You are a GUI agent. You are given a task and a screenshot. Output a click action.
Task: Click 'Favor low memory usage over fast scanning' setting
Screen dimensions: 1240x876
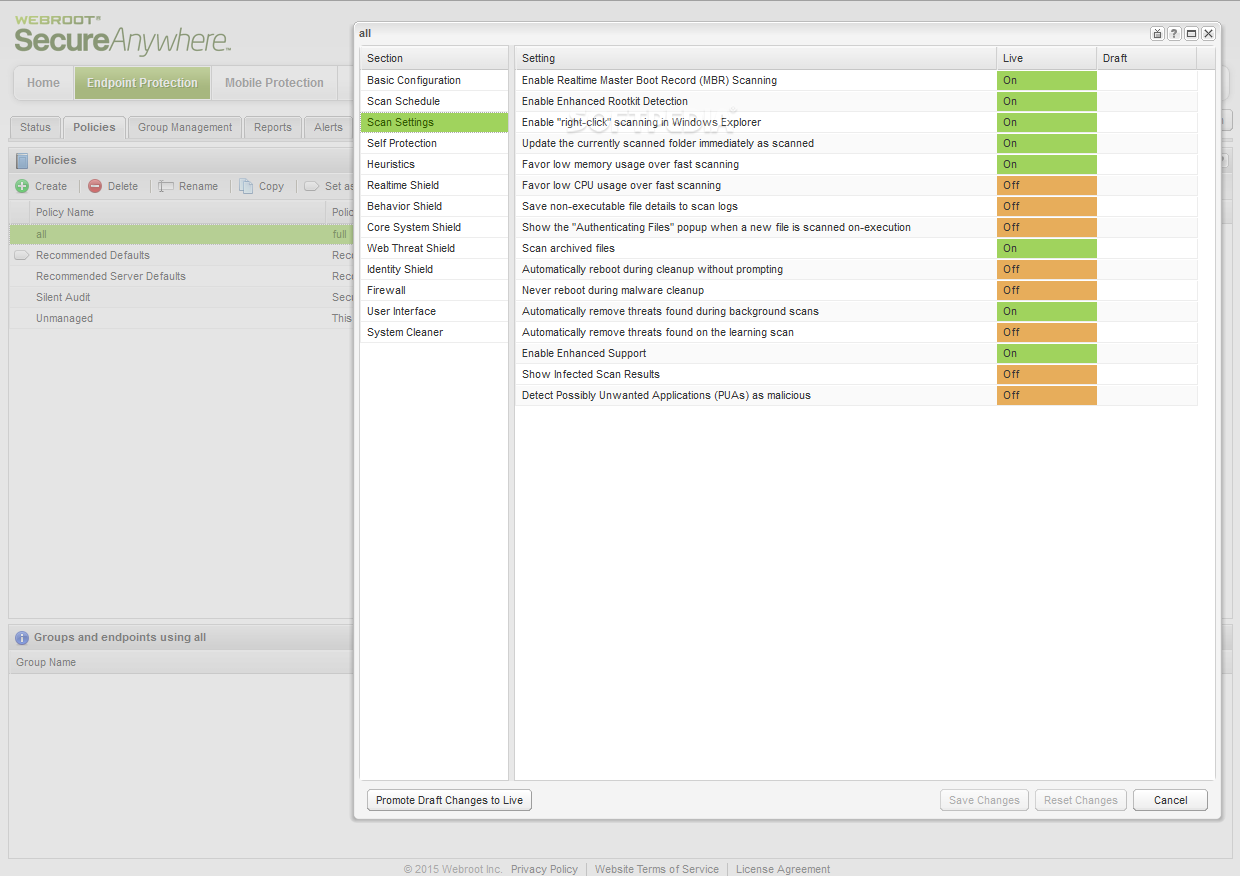point(630,164)
